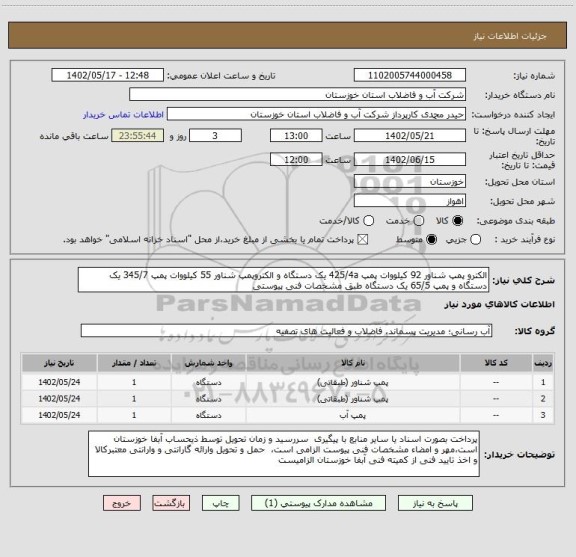Click the شهر محل تحویل field اهواز
Viewport: 576px width, 557px height.
click(410, 201)
